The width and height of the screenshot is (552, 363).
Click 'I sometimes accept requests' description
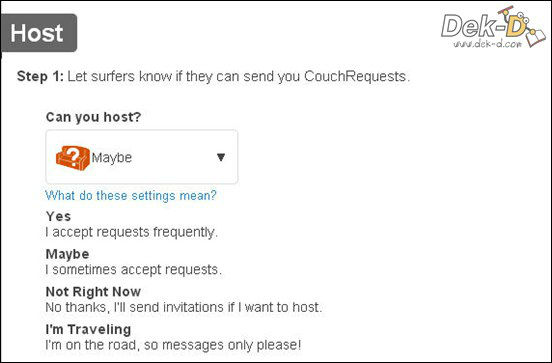tap(133, 270)
